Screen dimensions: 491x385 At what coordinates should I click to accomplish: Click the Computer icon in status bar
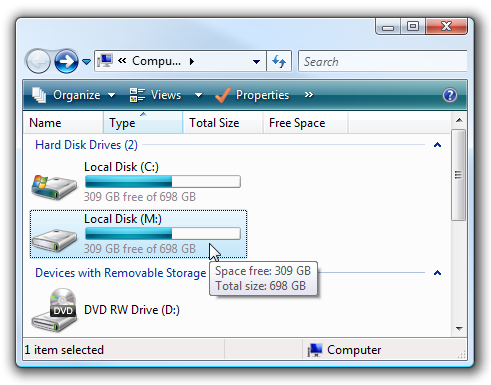[x=315, y=350]
